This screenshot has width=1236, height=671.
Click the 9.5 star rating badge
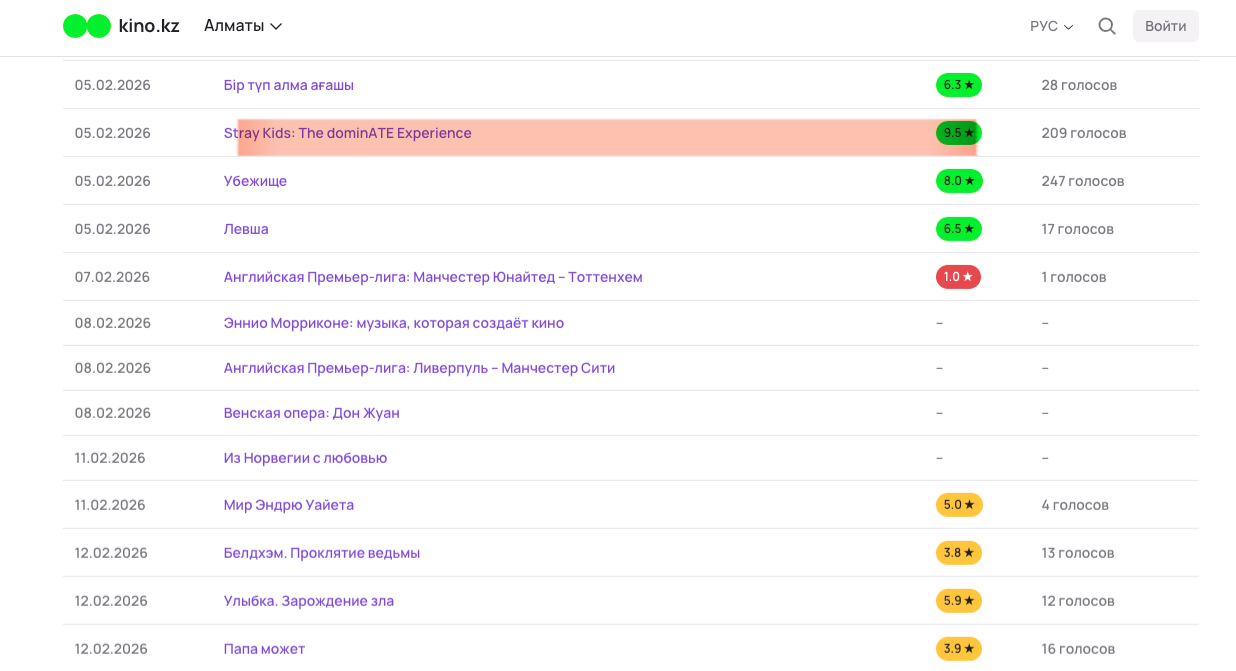tap(958, 133)
